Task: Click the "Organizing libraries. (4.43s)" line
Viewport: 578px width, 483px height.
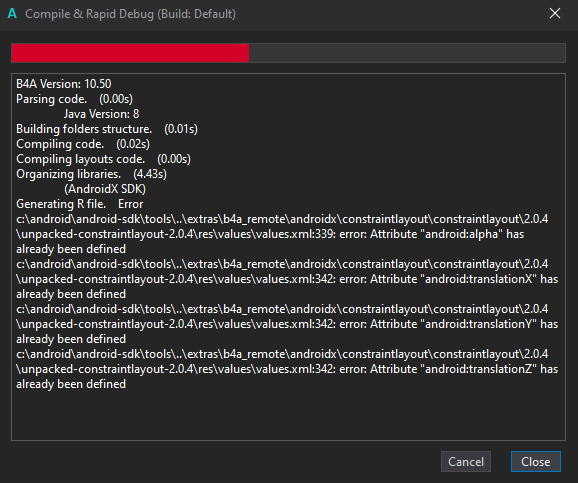Action: coord(91,174)
